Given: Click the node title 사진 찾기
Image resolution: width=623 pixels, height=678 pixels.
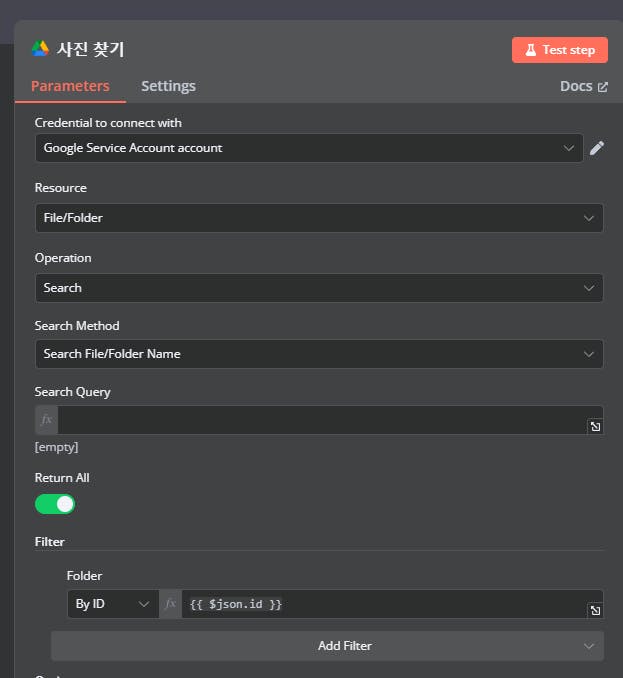Looking at the screenshot, I should [91, 49].
